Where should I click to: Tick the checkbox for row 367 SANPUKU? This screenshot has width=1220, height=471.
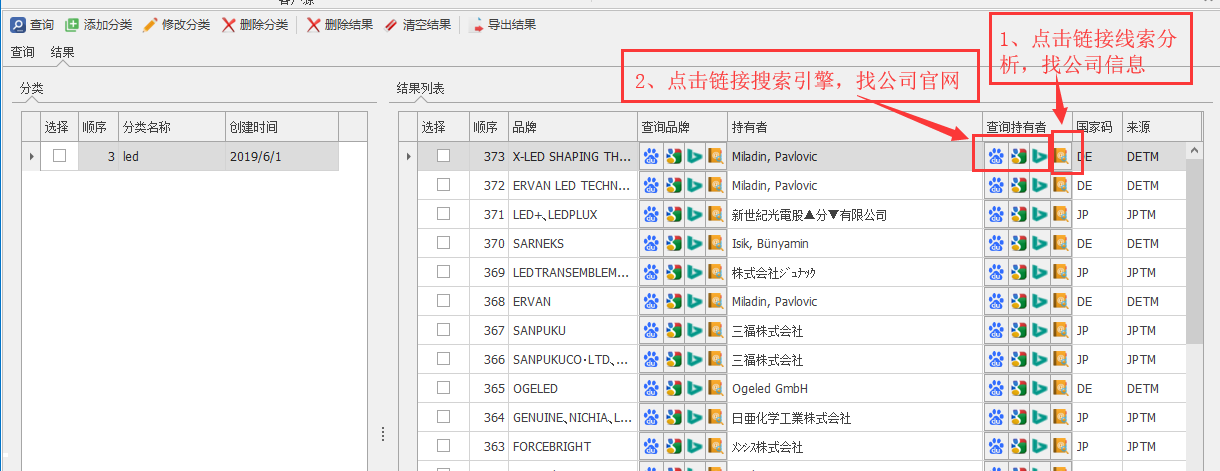444,330
